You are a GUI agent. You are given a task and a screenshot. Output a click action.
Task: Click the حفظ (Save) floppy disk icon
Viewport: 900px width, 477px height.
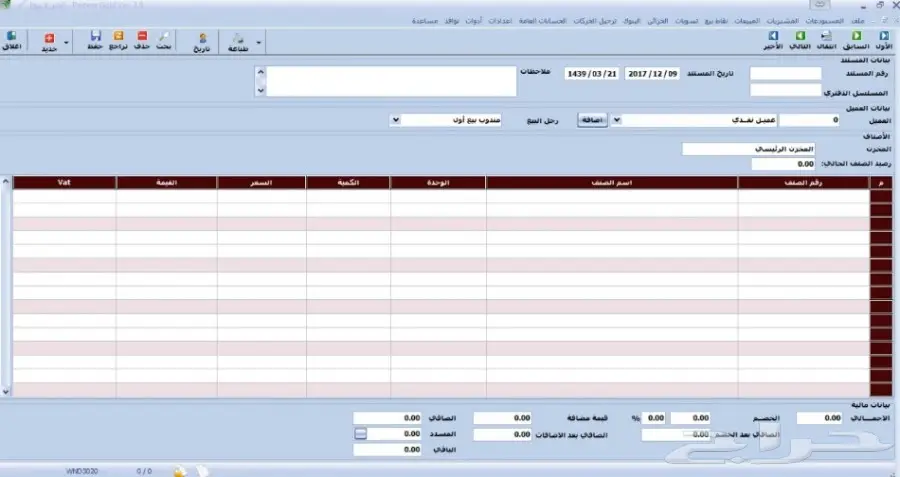click(96, 42)
